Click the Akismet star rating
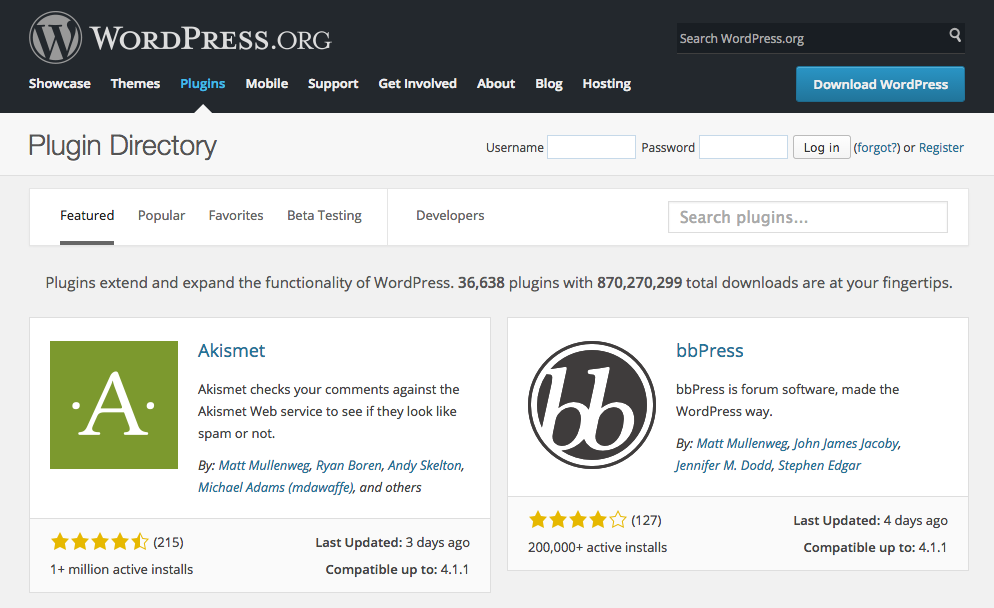The height and width of the screenshot is (608, 994). click(99, 542)
